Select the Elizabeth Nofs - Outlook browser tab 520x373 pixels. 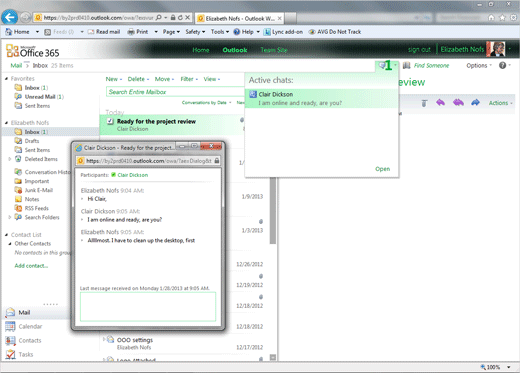240,18
